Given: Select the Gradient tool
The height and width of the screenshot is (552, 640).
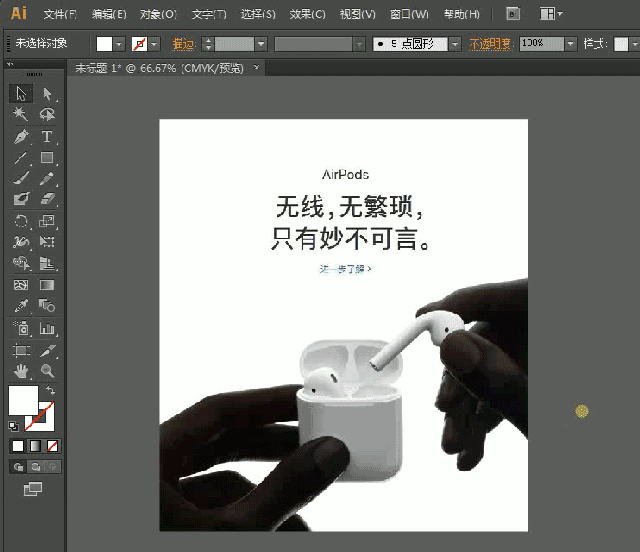Looking at the screenshot, I should pyautogui.click(x=47, y=285).
